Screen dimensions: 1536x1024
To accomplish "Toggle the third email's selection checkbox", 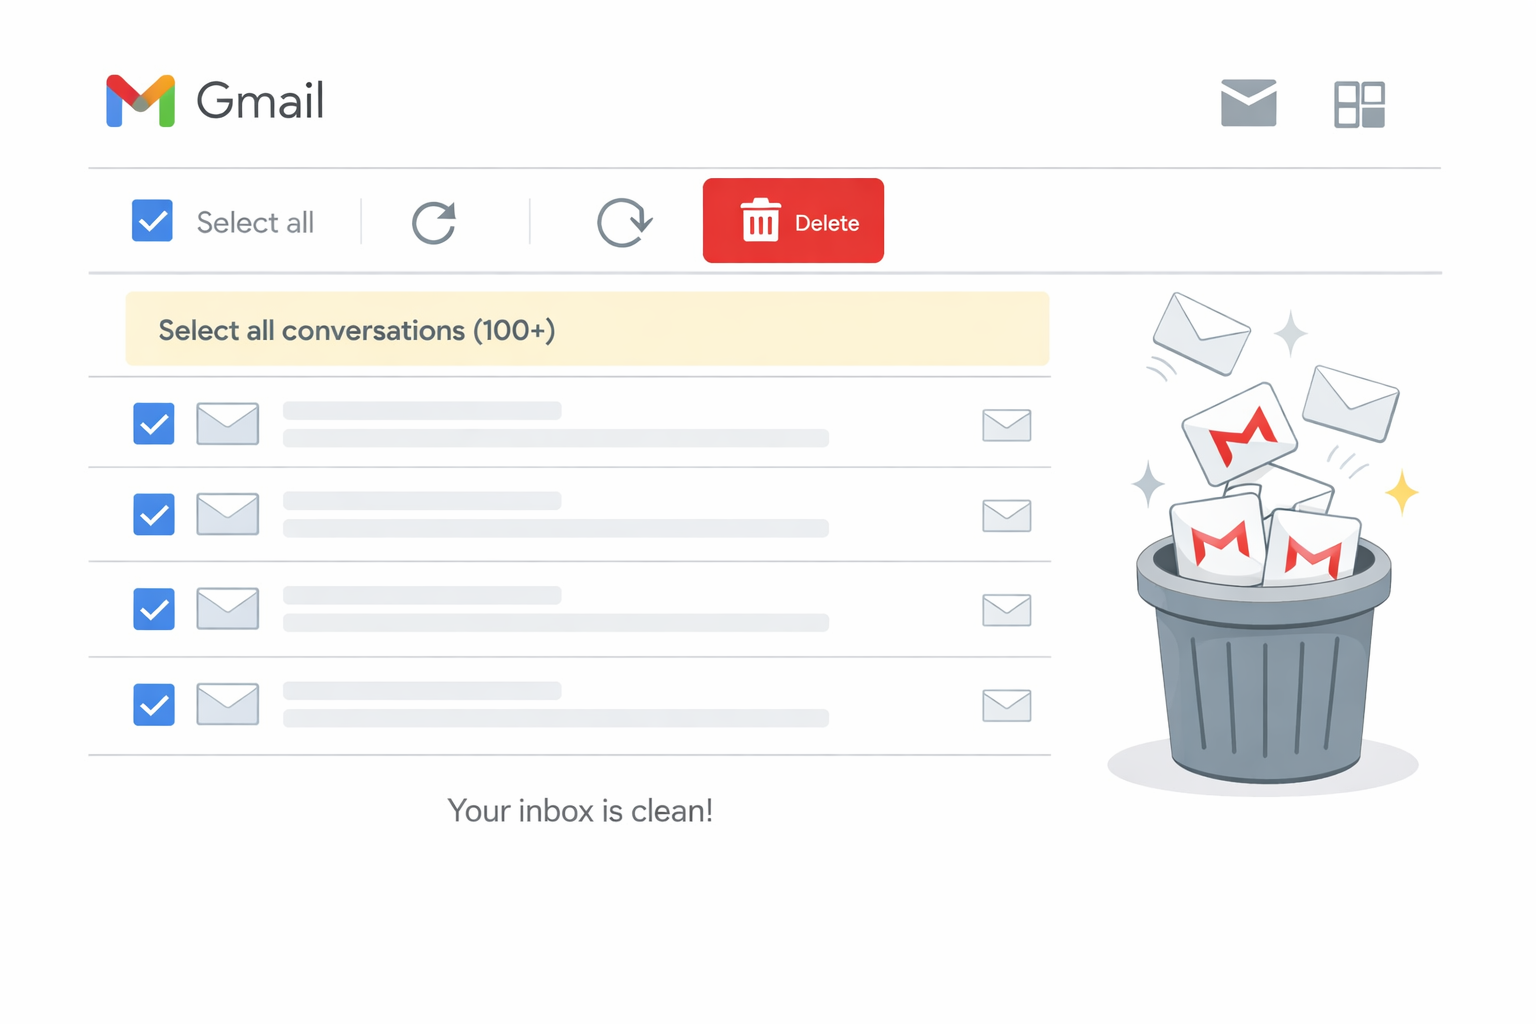I will 153,610.
